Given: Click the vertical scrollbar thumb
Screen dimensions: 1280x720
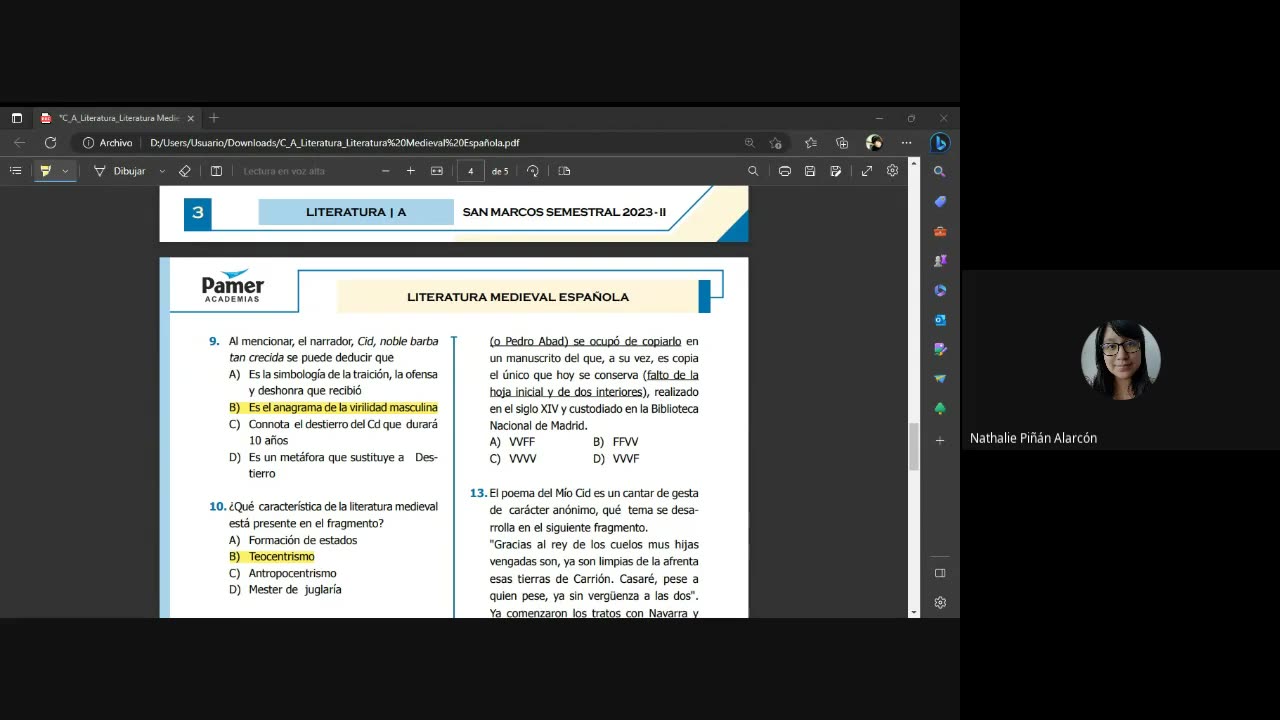Looking at the screenshot, I should point(913,447).
